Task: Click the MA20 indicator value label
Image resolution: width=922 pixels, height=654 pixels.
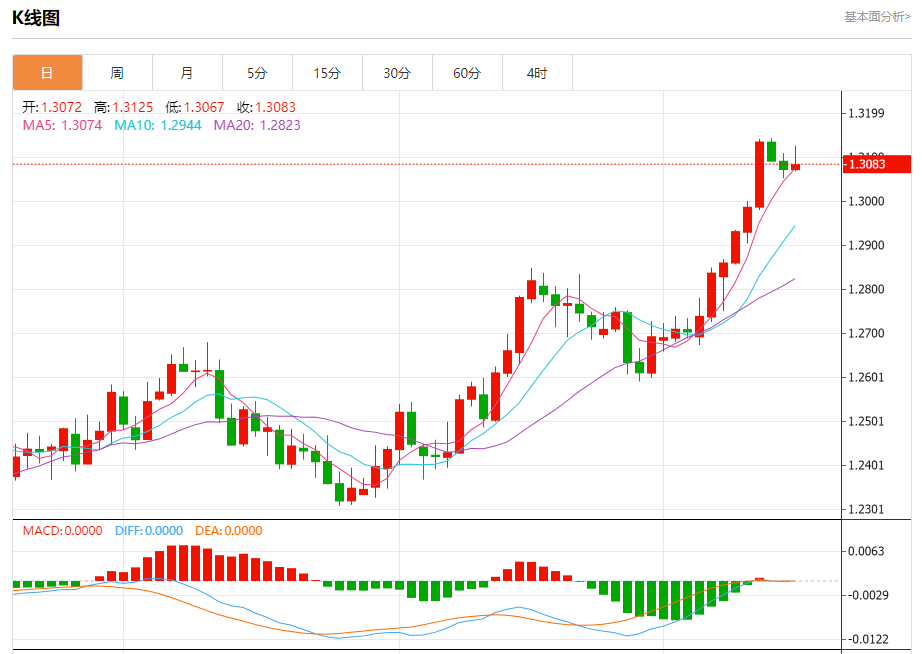Action: (257, 125)
